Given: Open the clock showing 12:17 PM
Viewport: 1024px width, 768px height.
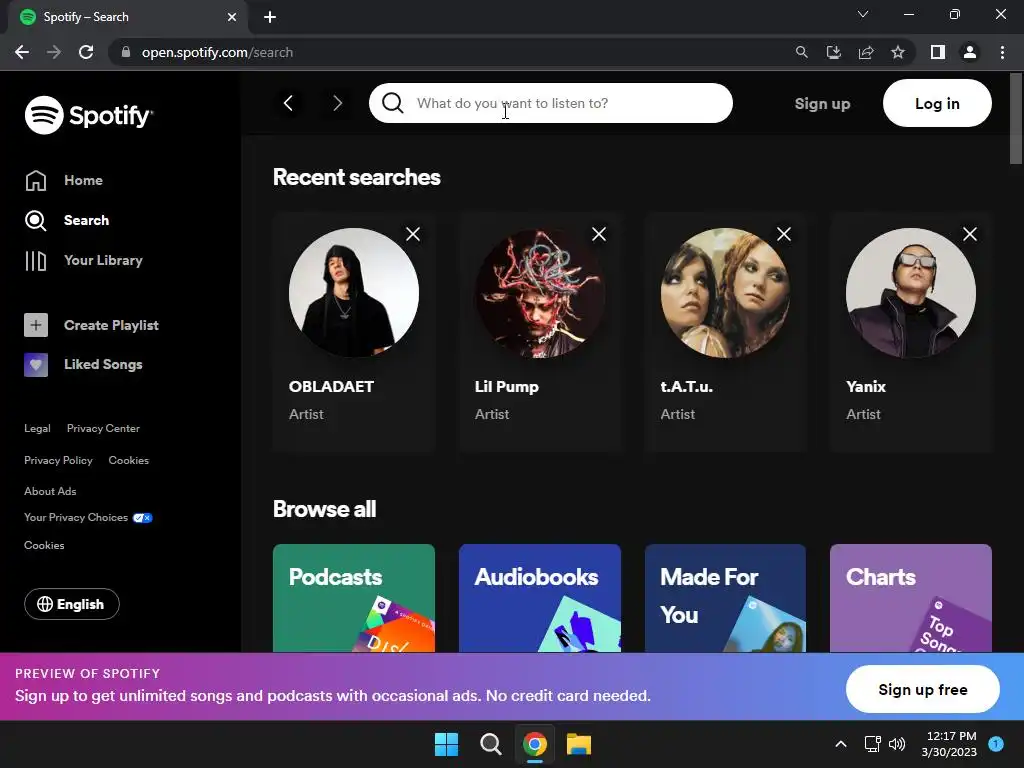Looking at the screenshot, I should coord(949,744).
